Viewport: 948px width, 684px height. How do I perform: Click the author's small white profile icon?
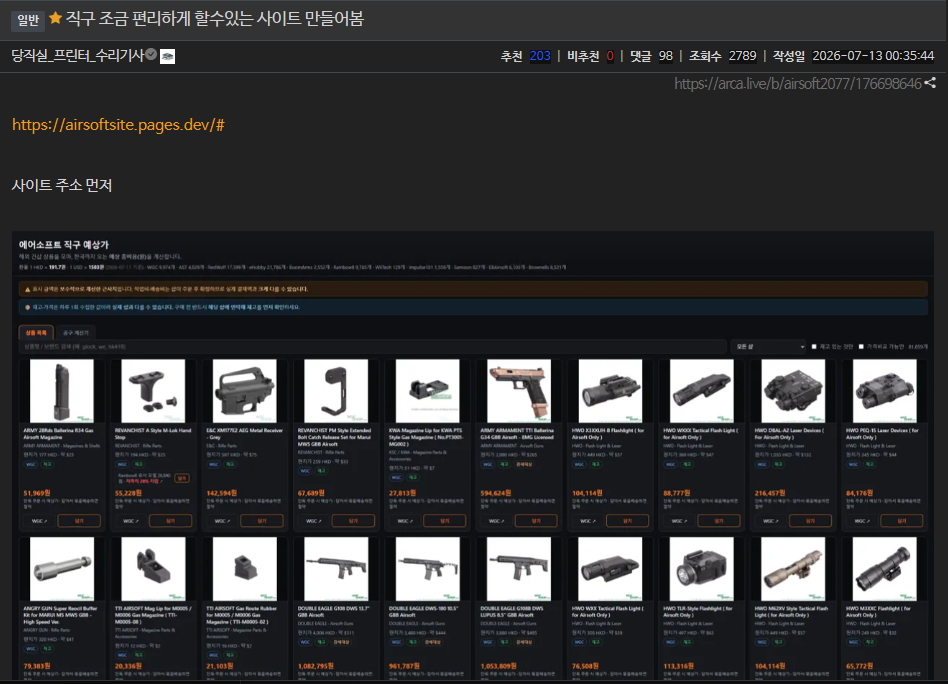[167, 56]
